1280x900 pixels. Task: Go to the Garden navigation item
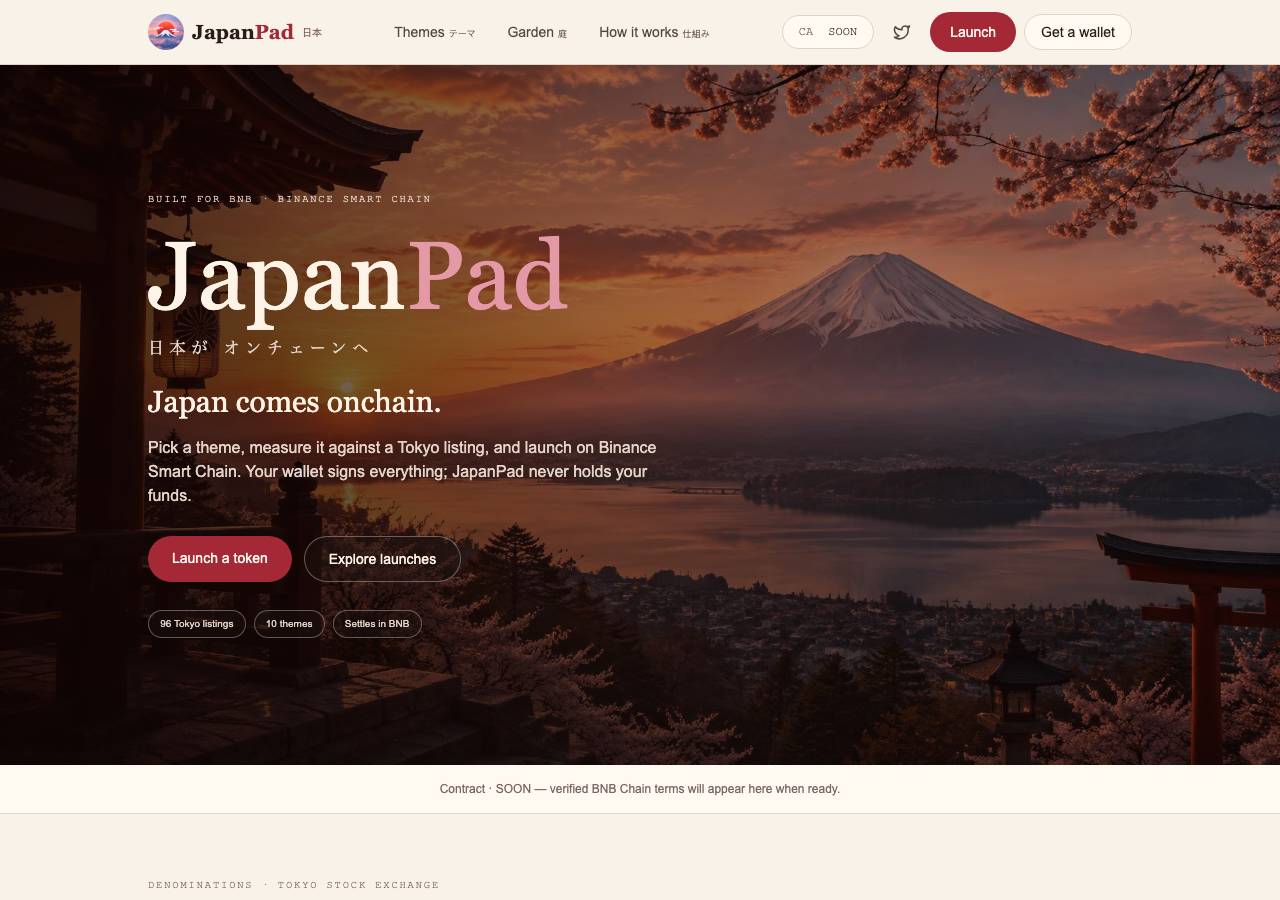click(537, 32)
